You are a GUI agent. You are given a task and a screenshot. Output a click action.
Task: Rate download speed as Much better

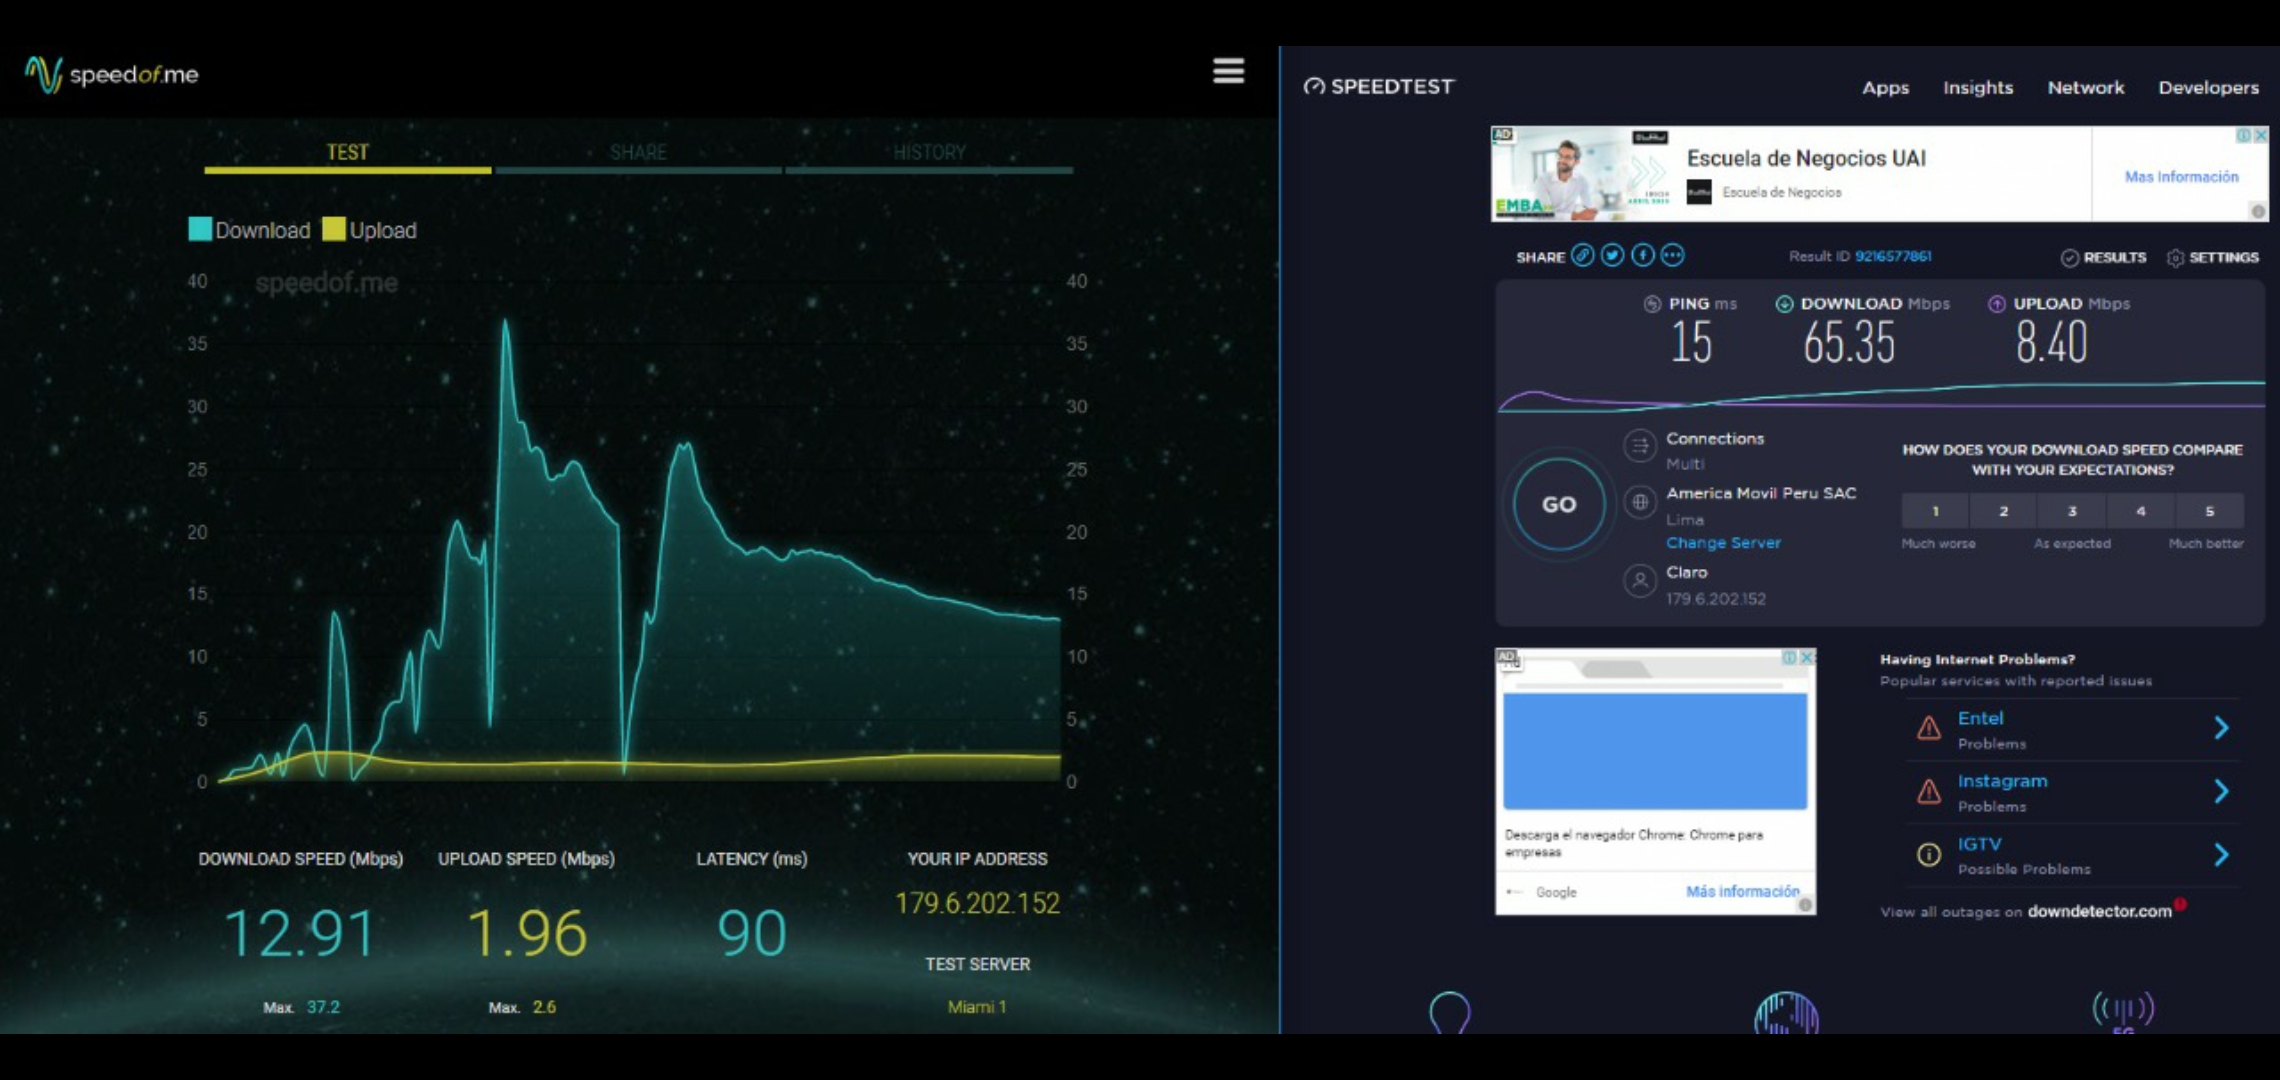pyautogui.click(x=2210, y=511)
